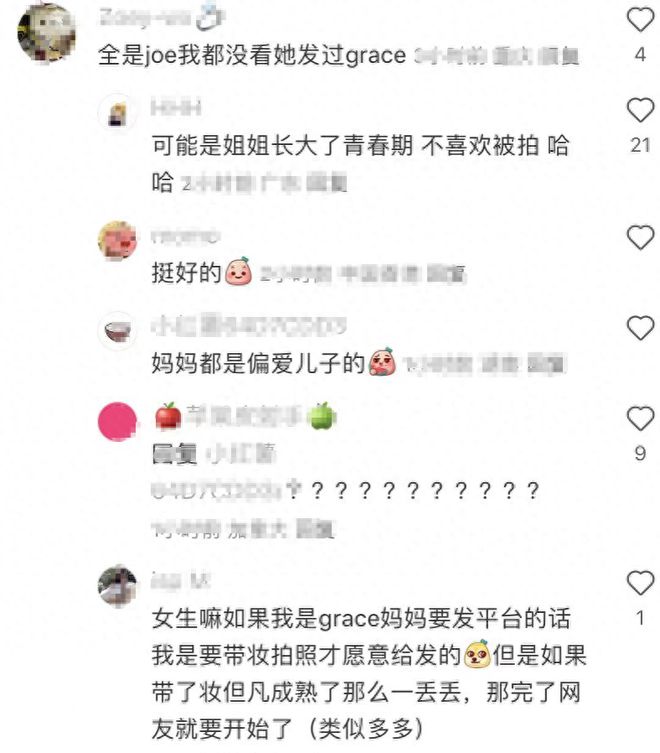Click the ring emoji next to the top username
Screen dimensions: 660x753
[x=211, y=18]
